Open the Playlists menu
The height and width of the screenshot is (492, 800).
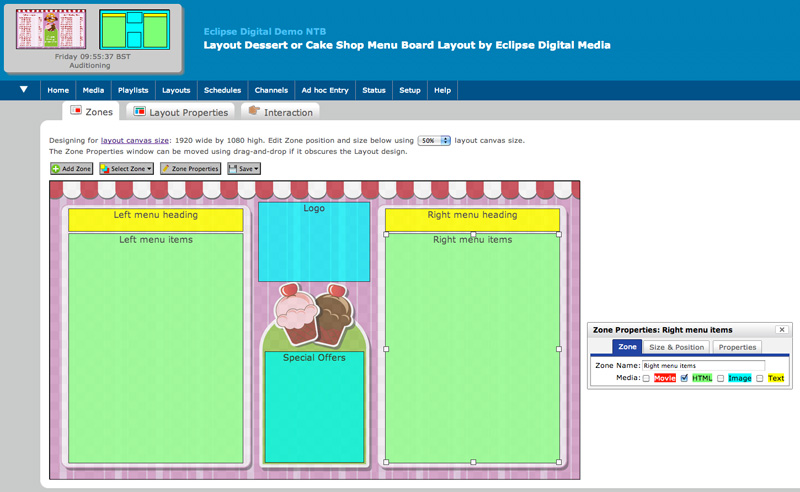point(133,90)
